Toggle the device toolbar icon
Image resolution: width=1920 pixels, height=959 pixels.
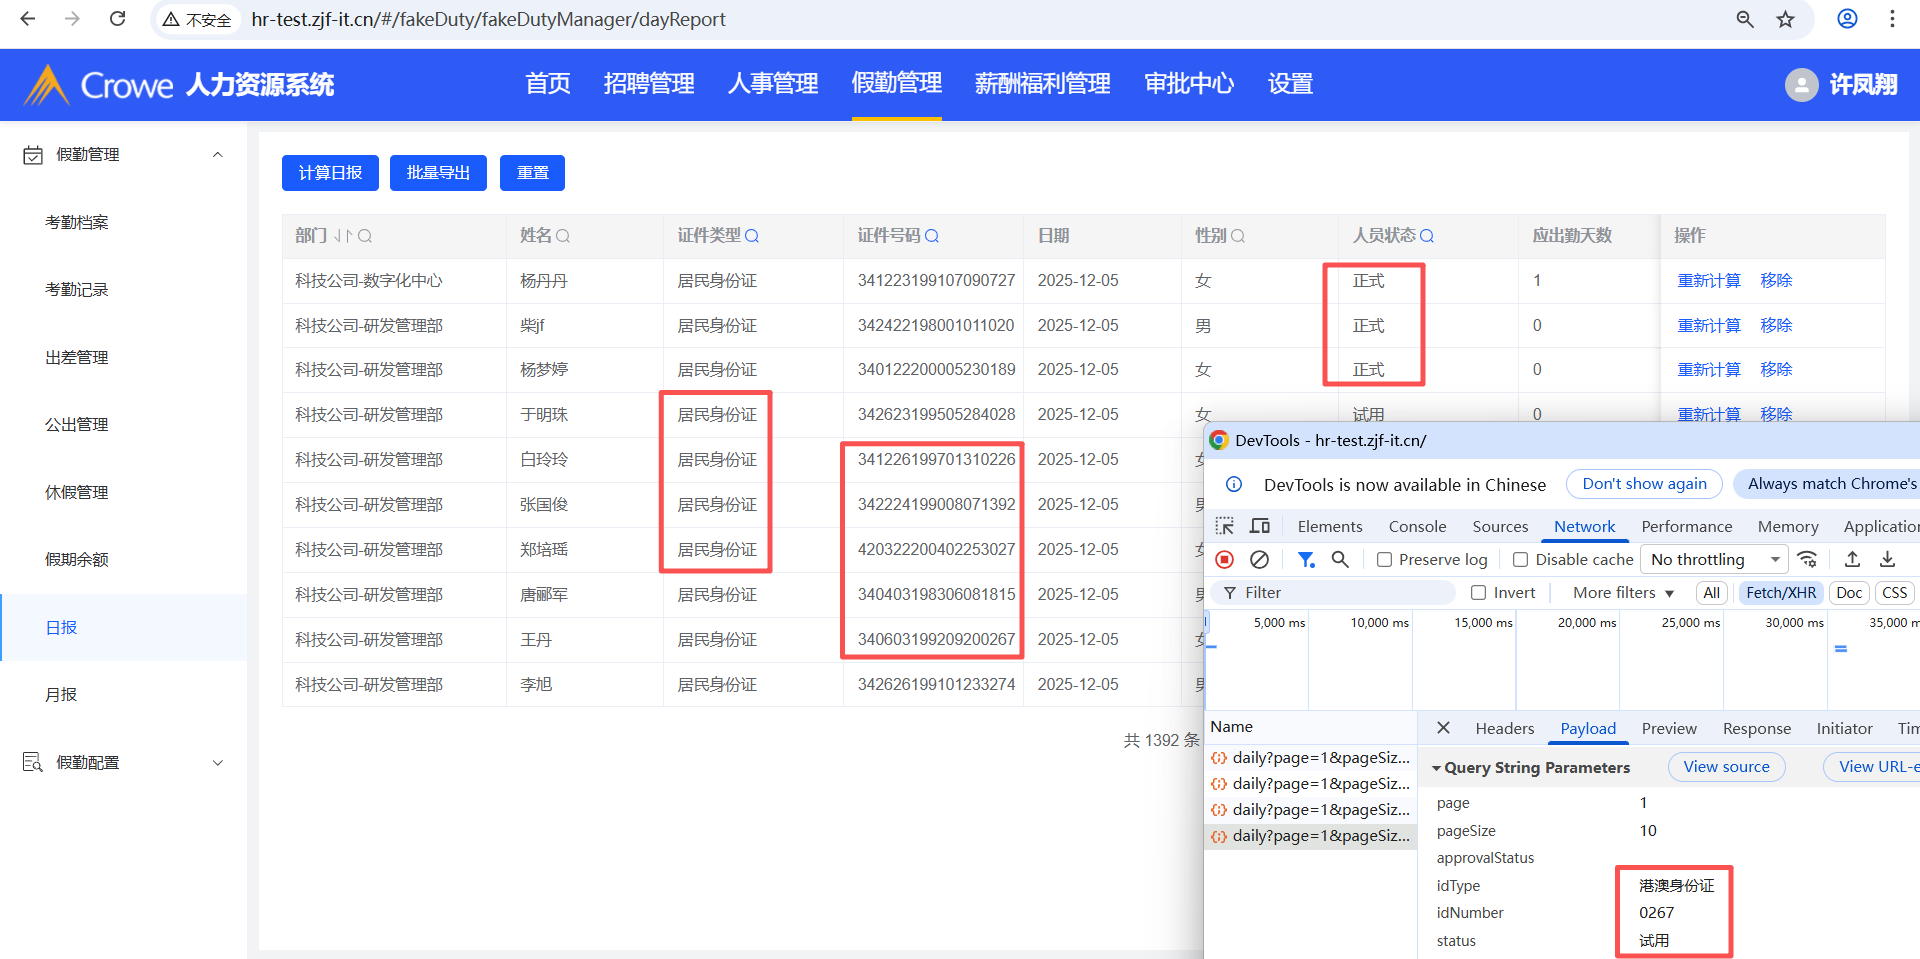click(x=1260, y=527)
